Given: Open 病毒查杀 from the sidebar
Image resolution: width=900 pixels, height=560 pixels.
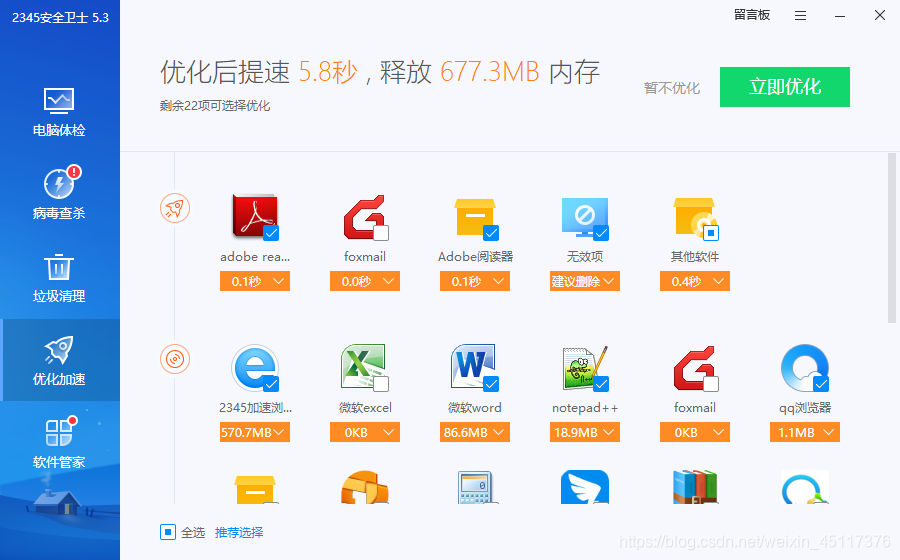Looking at the screenshot, I should [x=59, y=193].
